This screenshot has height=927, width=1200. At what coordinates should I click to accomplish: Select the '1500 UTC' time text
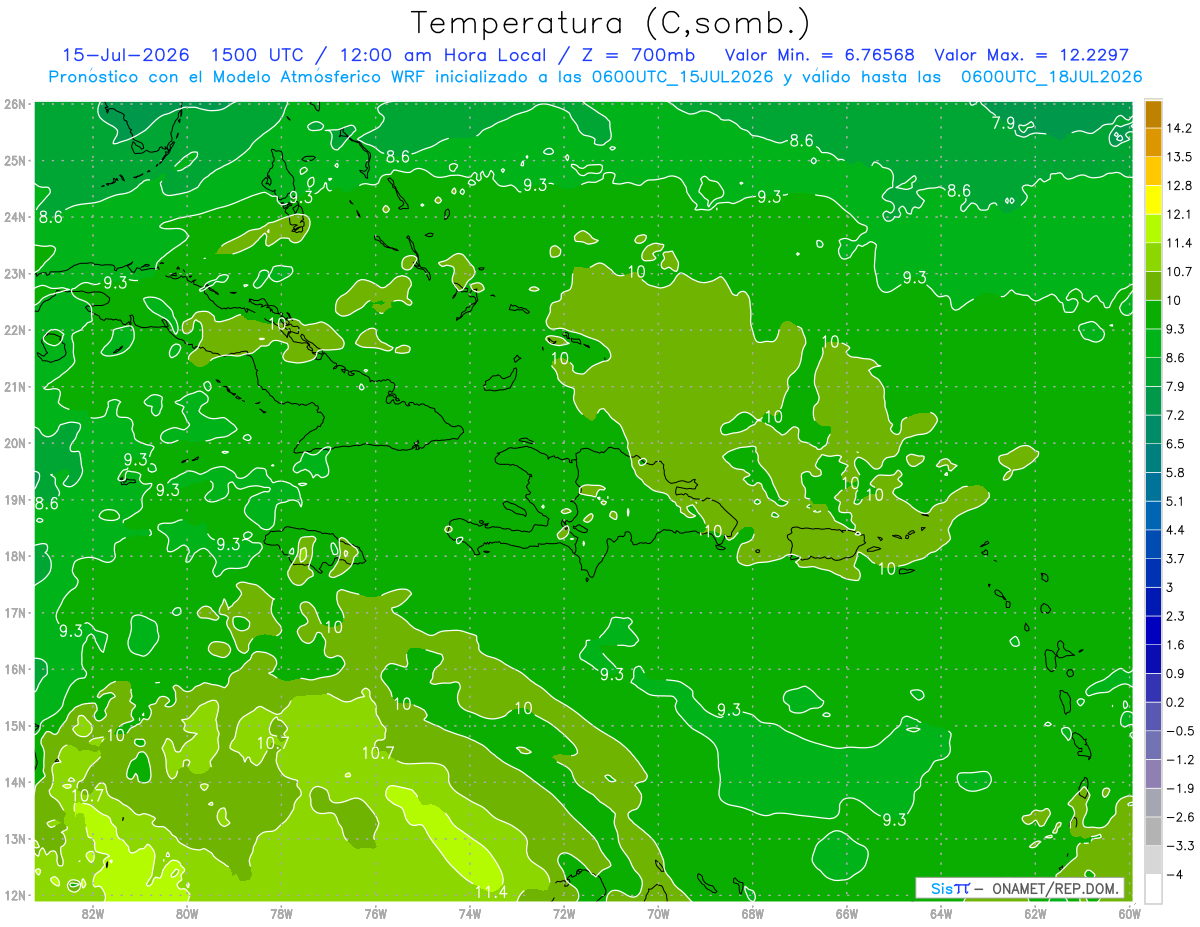point(258,55)
